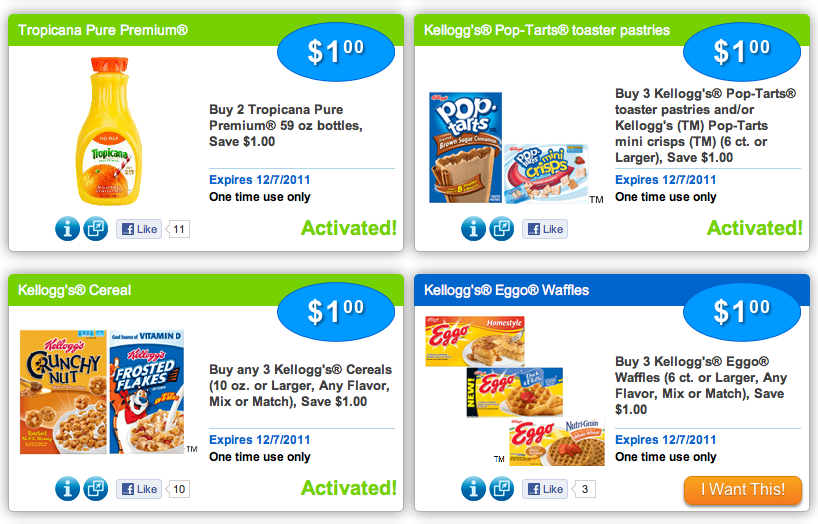Share the Kellogg's Cereal coupon
The height and width of the screenshot is (524, 818).
tap(96, 489)
